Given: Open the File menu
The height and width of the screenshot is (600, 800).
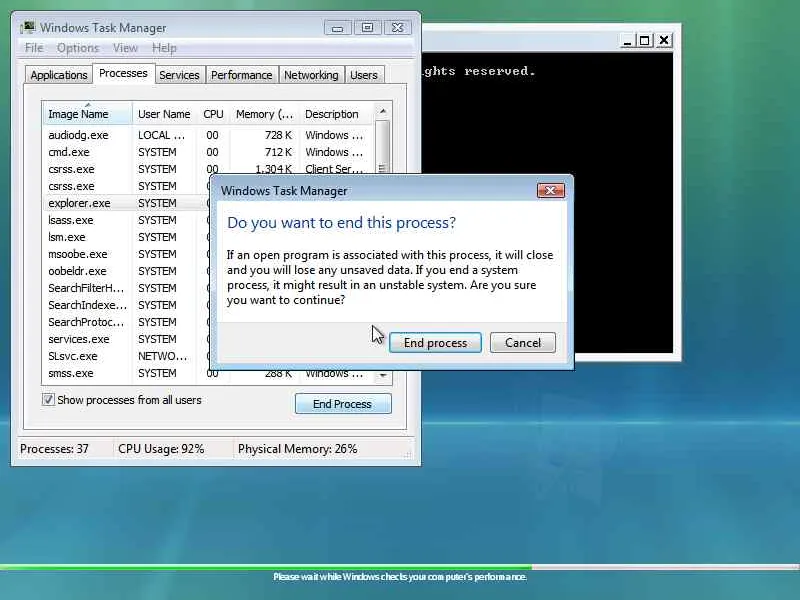Looking at the screenshot, I should point(34,48).
